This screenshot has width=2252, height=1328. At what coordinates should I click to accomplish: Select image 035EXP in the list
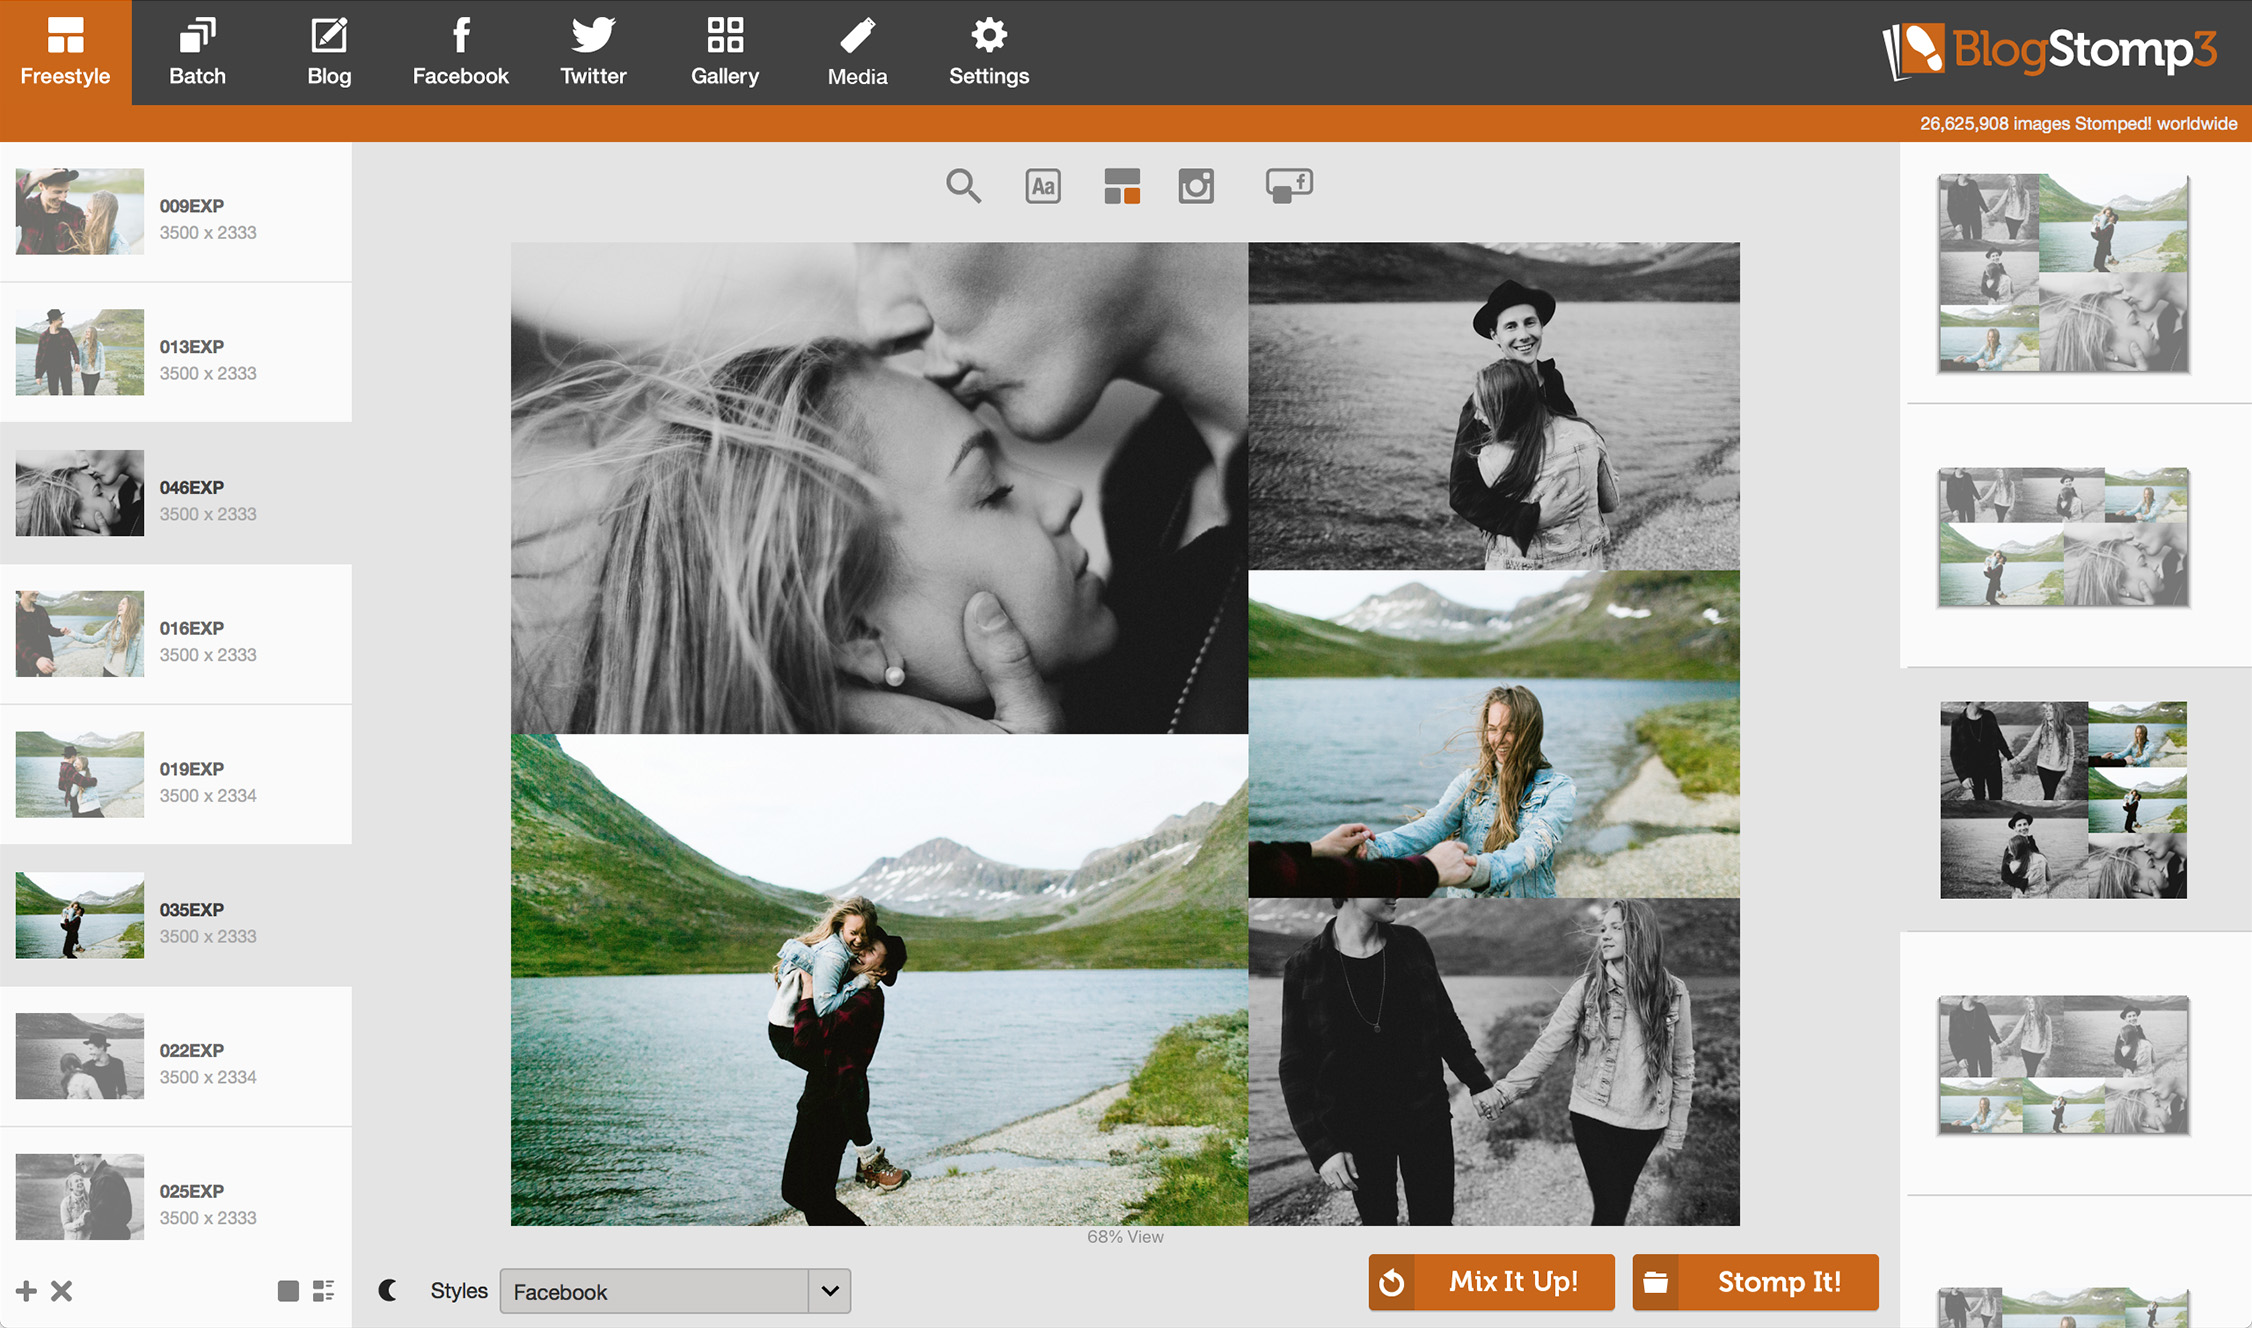point(176,916)
